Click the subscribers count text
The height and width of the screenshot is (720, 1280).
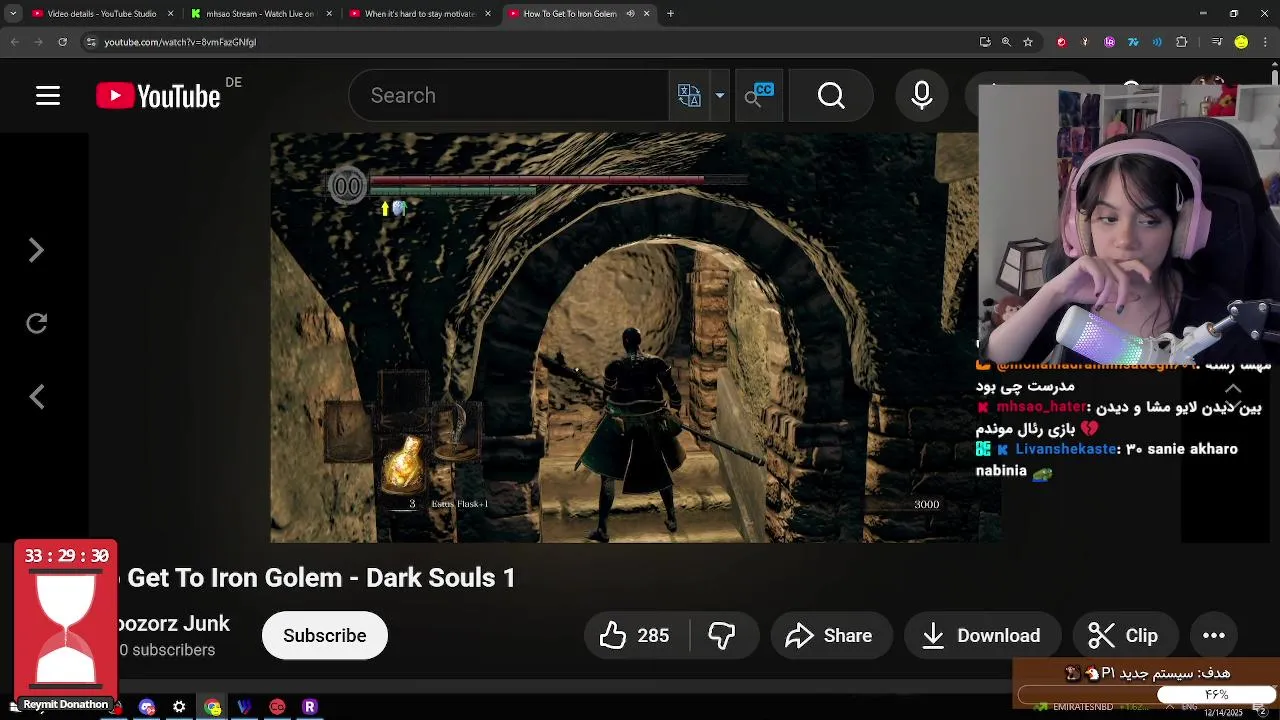point(167,650)
